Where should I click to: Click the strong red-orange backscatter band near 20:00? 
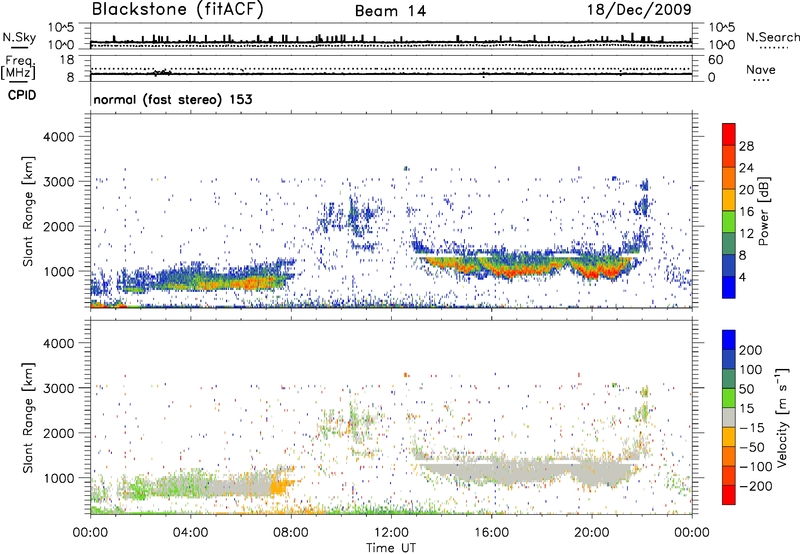(601, 270)
